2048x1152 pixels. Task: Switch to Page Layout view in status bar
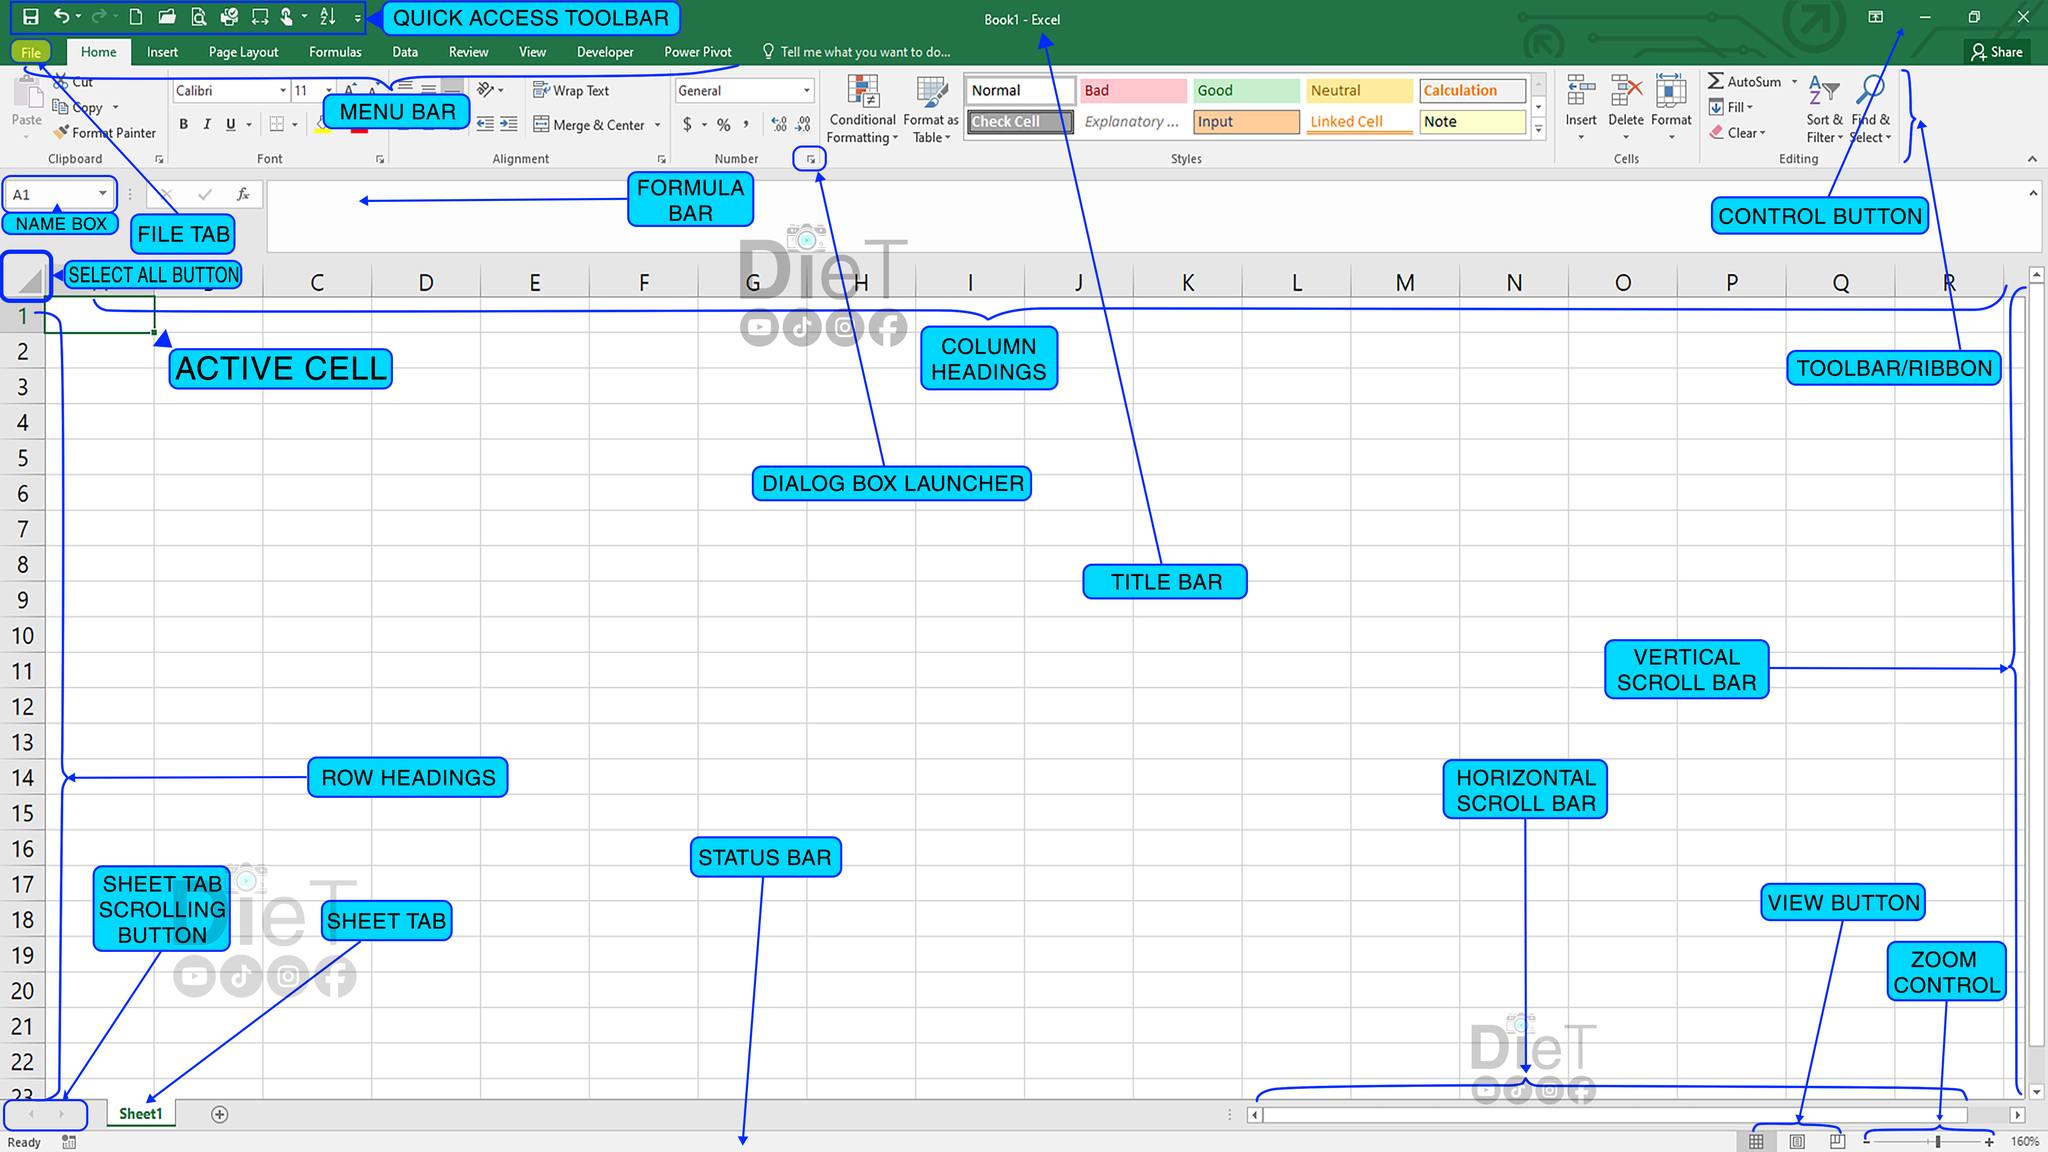(1797, 1142)
